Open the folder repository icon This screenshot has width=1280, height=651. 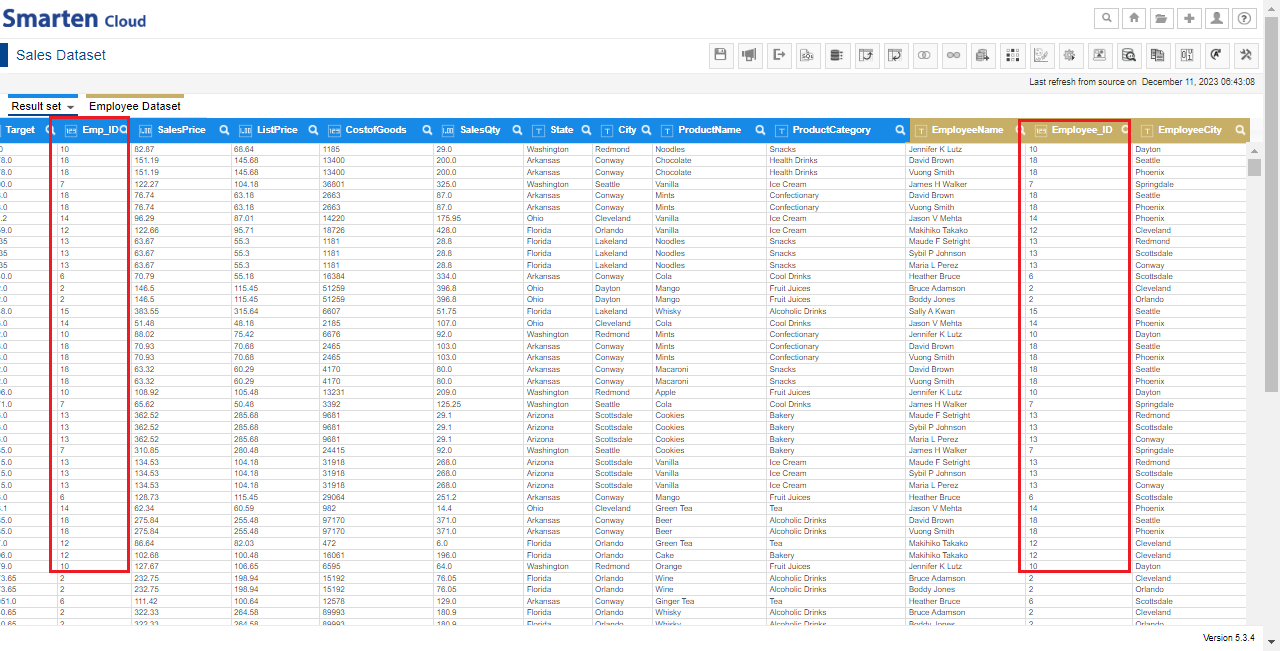pyautogui.click(x=1161, y=18)
